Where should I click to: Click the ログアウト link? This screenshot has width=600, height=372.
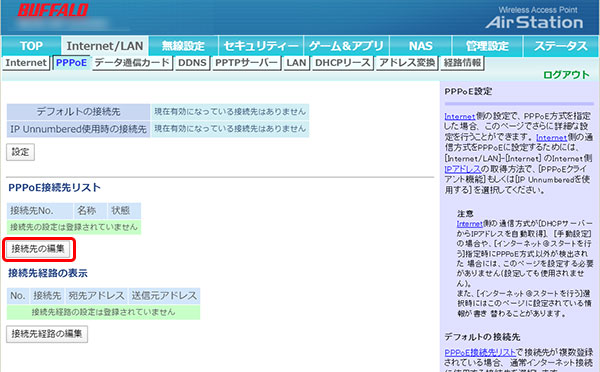(566, 75)
